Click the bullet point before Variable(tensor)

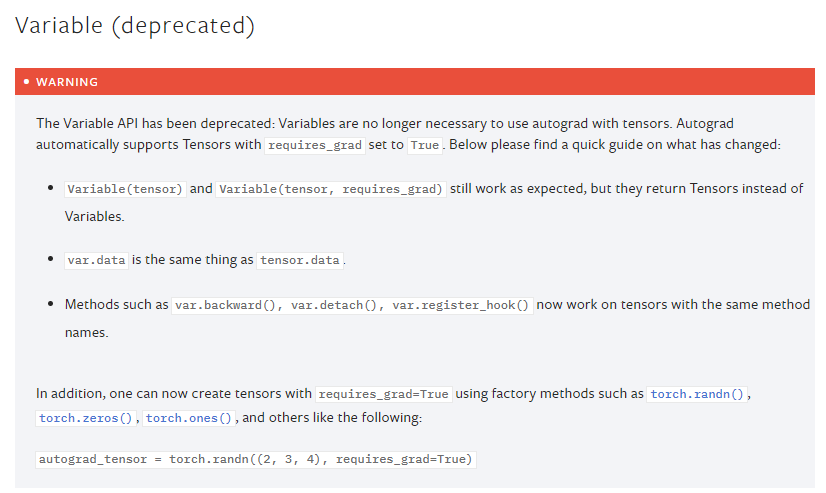[x=51, y=189]
